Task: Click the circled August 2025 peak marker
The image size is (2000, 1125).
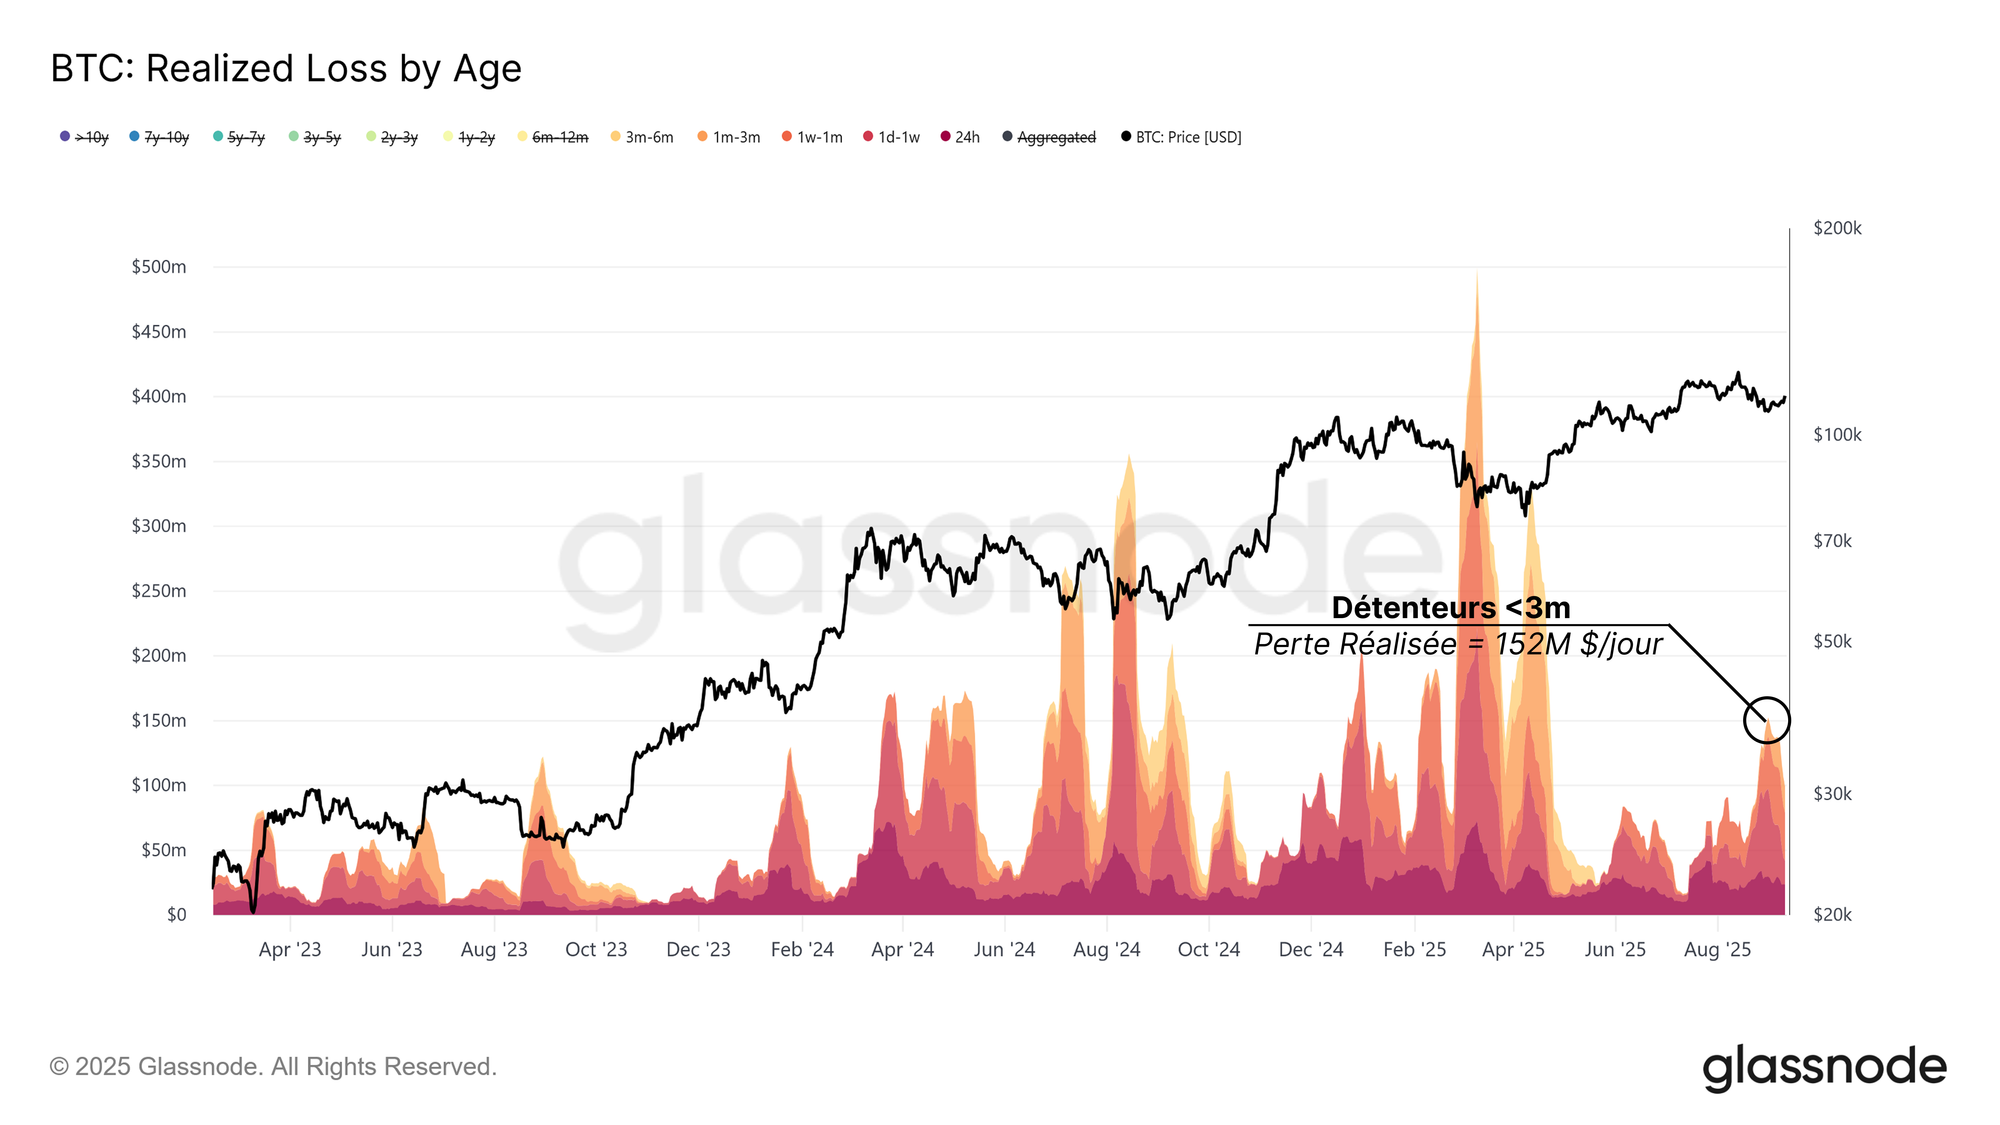Action: 1766,720
